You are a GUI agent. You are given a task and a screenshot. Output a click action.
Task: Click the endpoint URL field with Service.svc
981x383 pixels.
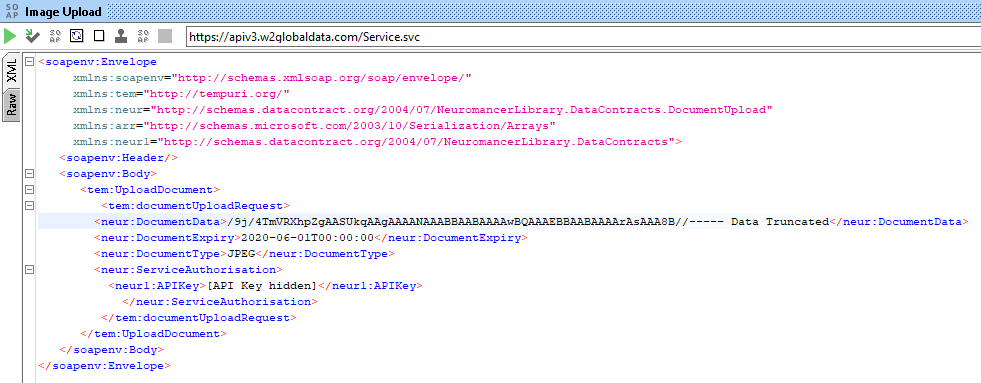(x=582, y=37)
